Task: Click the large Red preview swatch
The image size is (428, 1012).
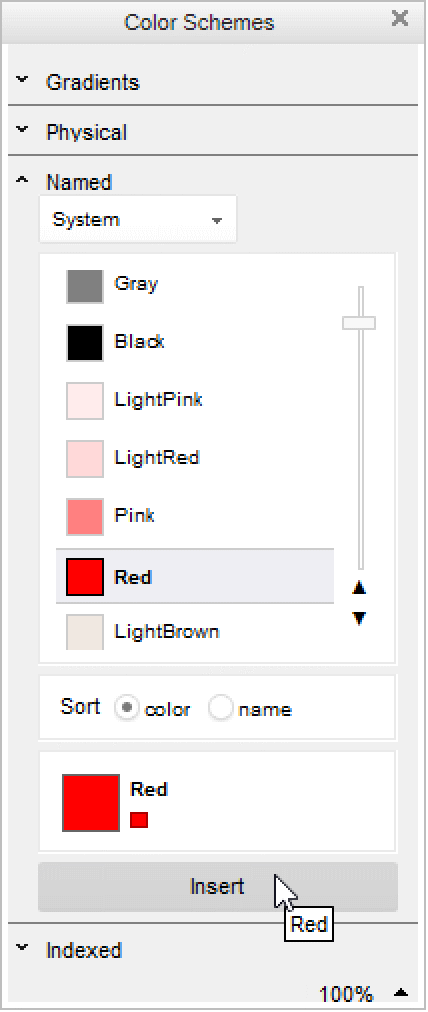Action: coord(91,803)
